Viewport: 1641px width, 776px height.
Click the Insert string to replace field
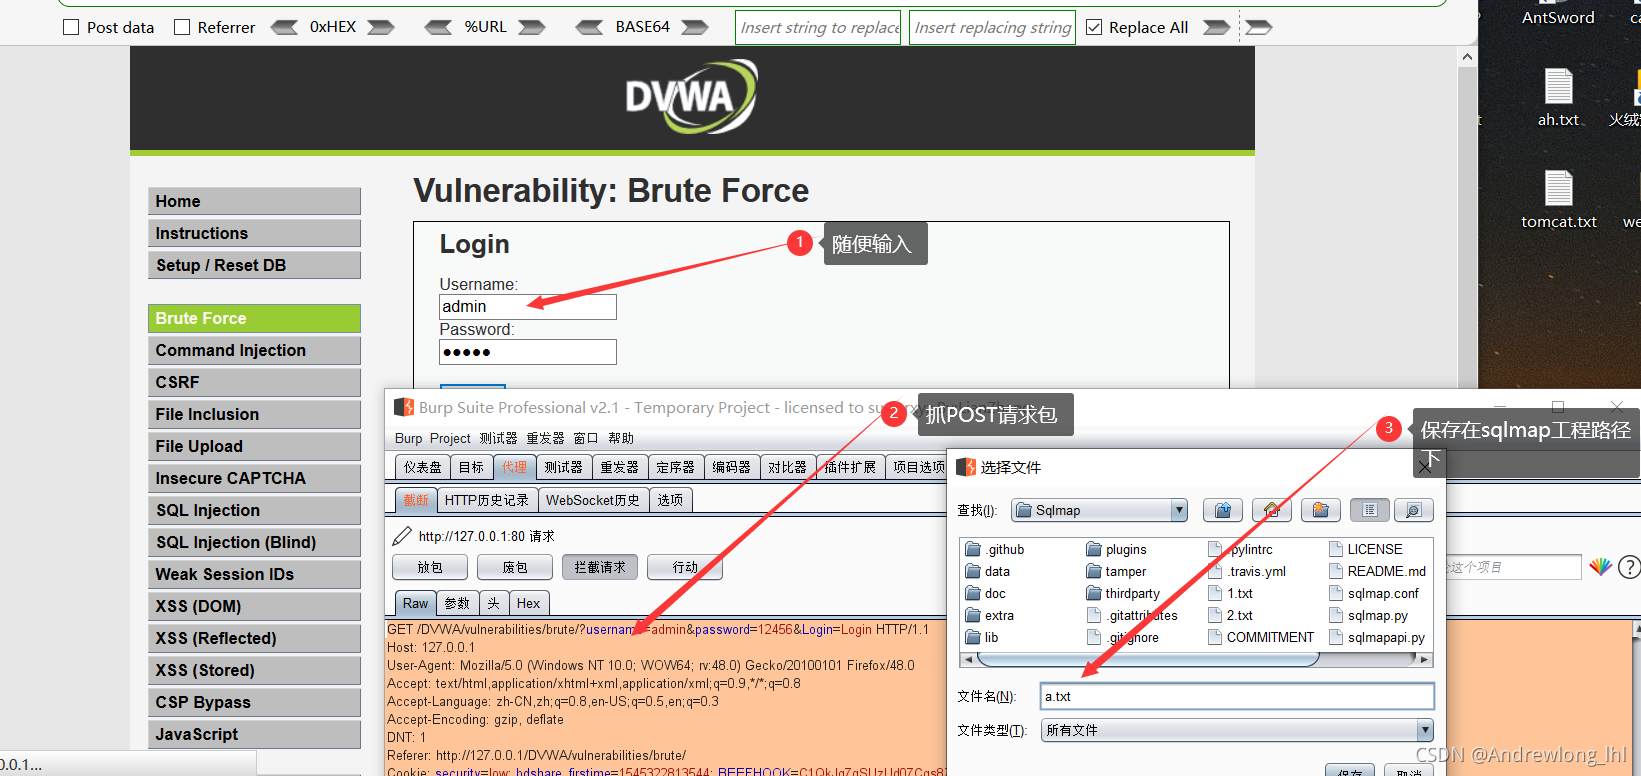pos(818,27)
